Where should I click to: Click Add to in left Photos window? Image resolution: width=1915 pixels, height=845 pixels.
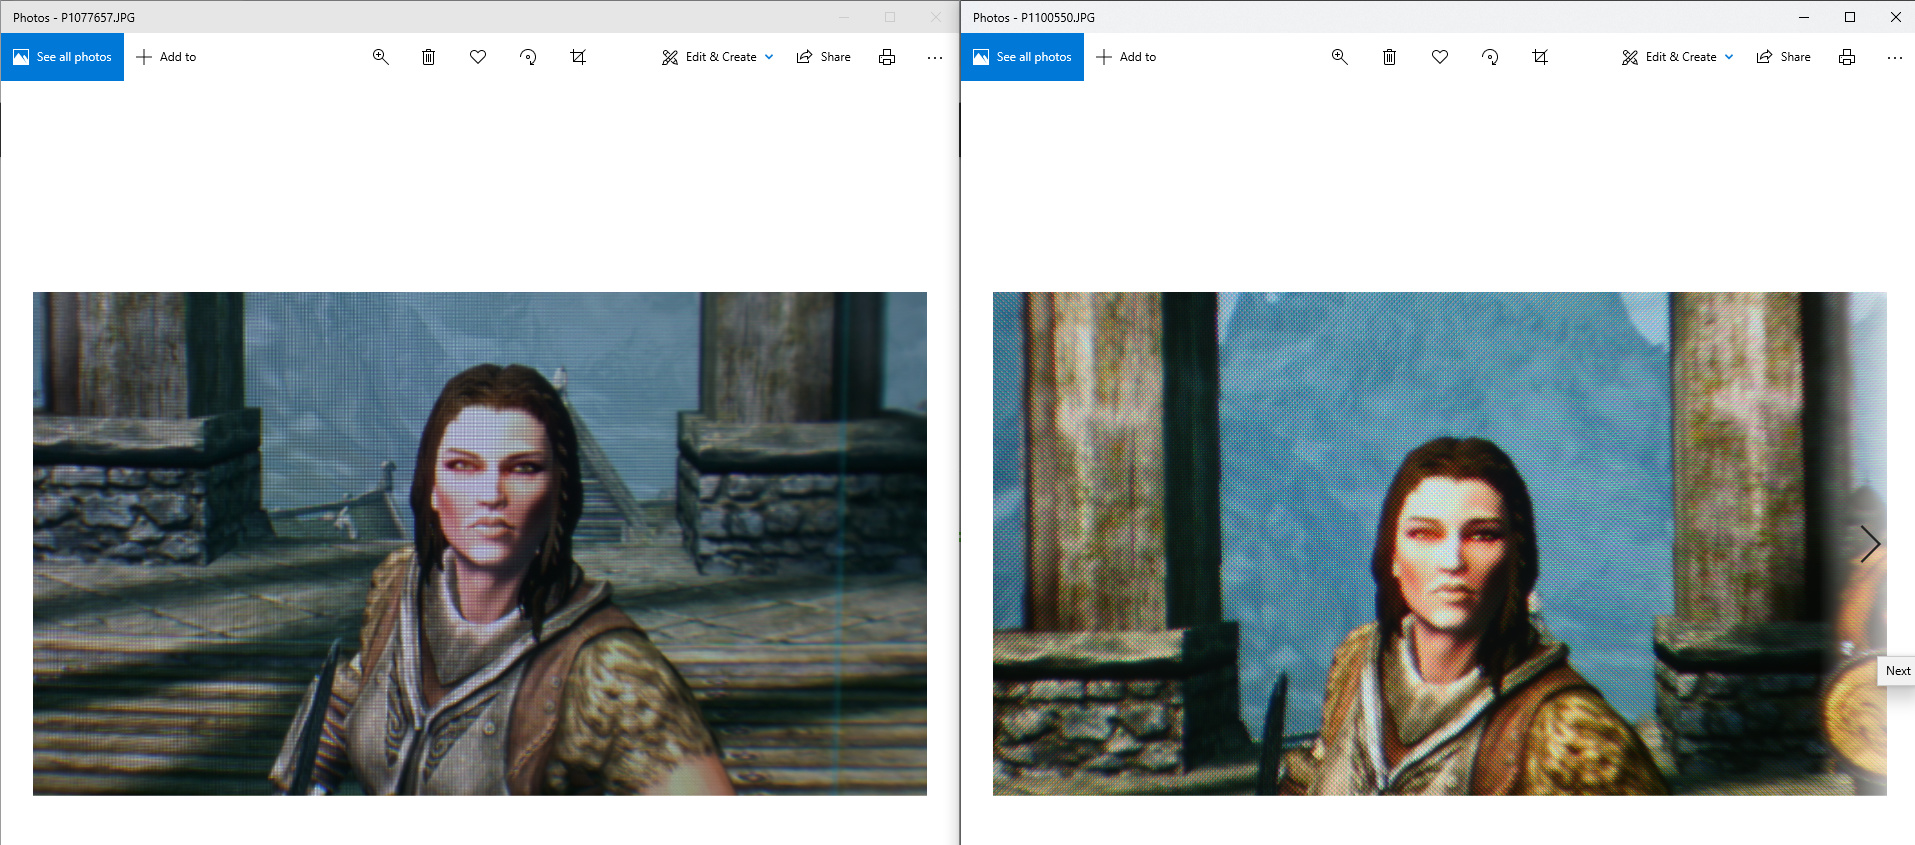click(166, 57)
